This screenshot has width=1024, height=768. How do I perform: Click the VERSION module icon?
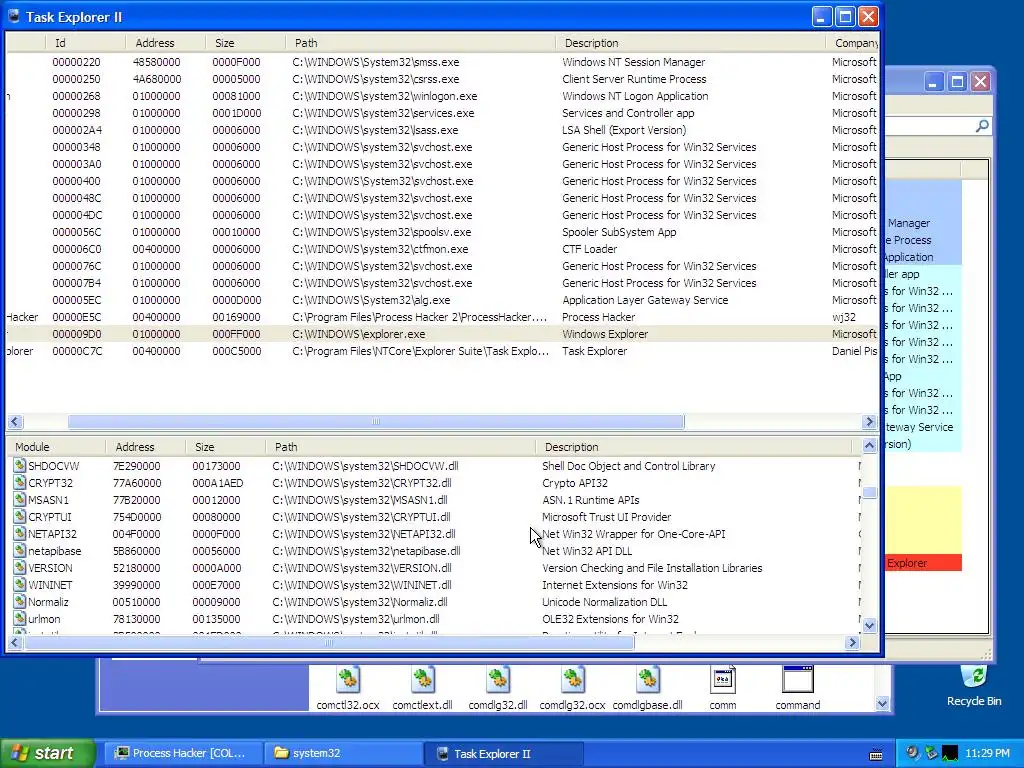coord(20,568)
